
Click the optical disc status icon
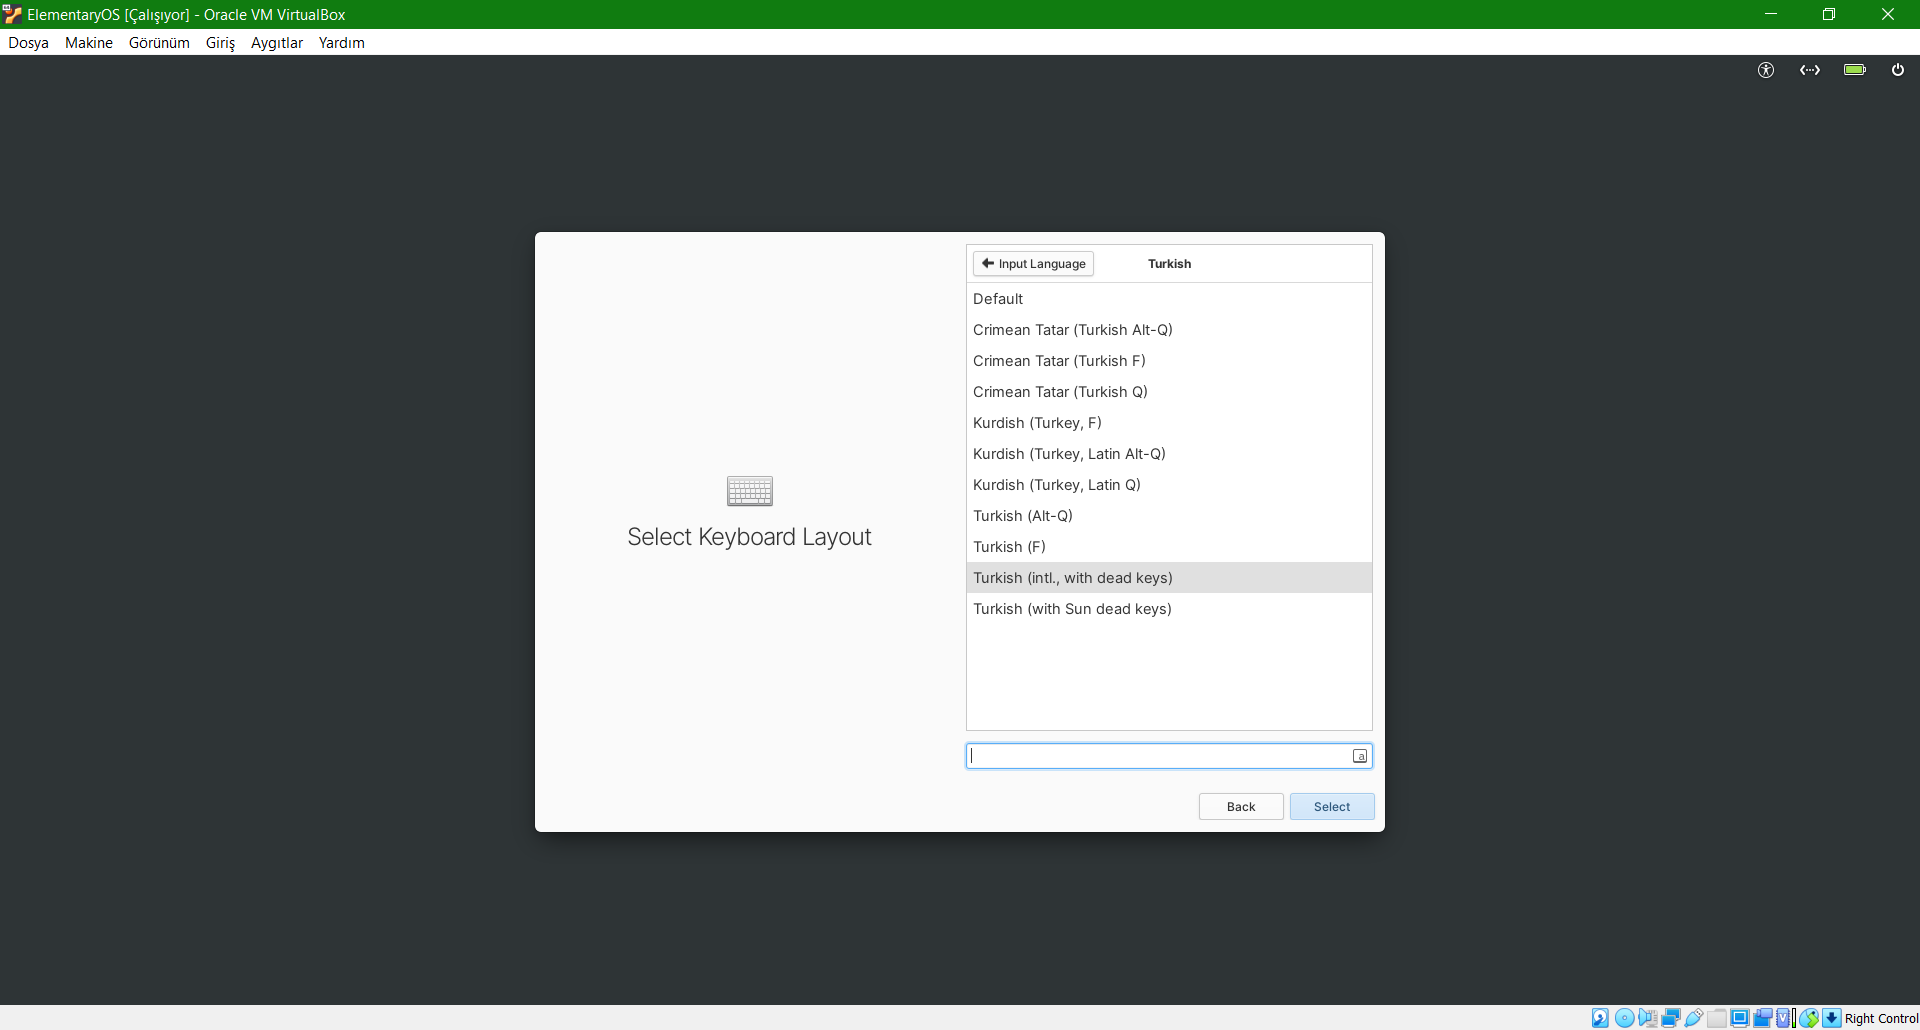pos(1625,1018)
